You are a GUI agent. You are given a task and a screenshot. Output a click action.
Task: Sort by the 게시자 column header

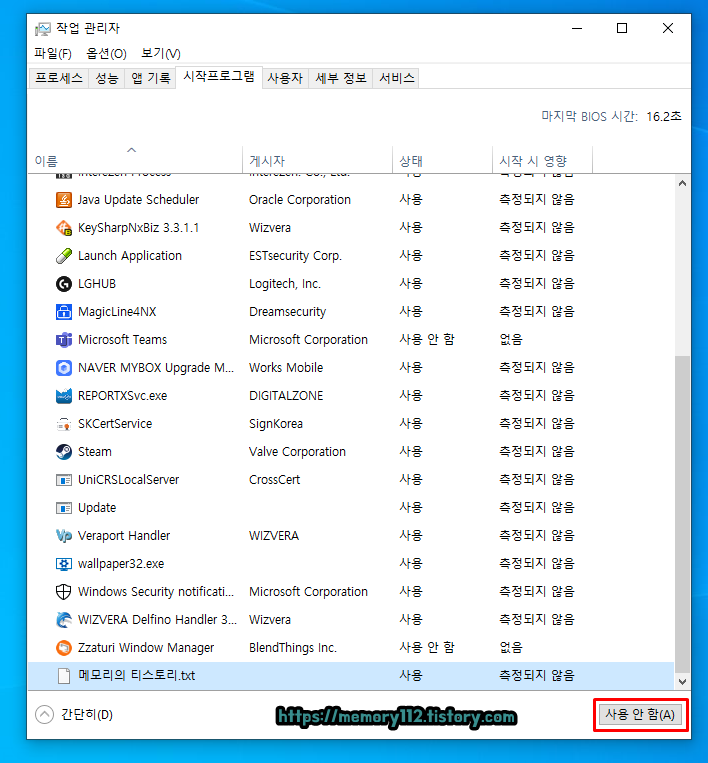(x=317, y=160)
